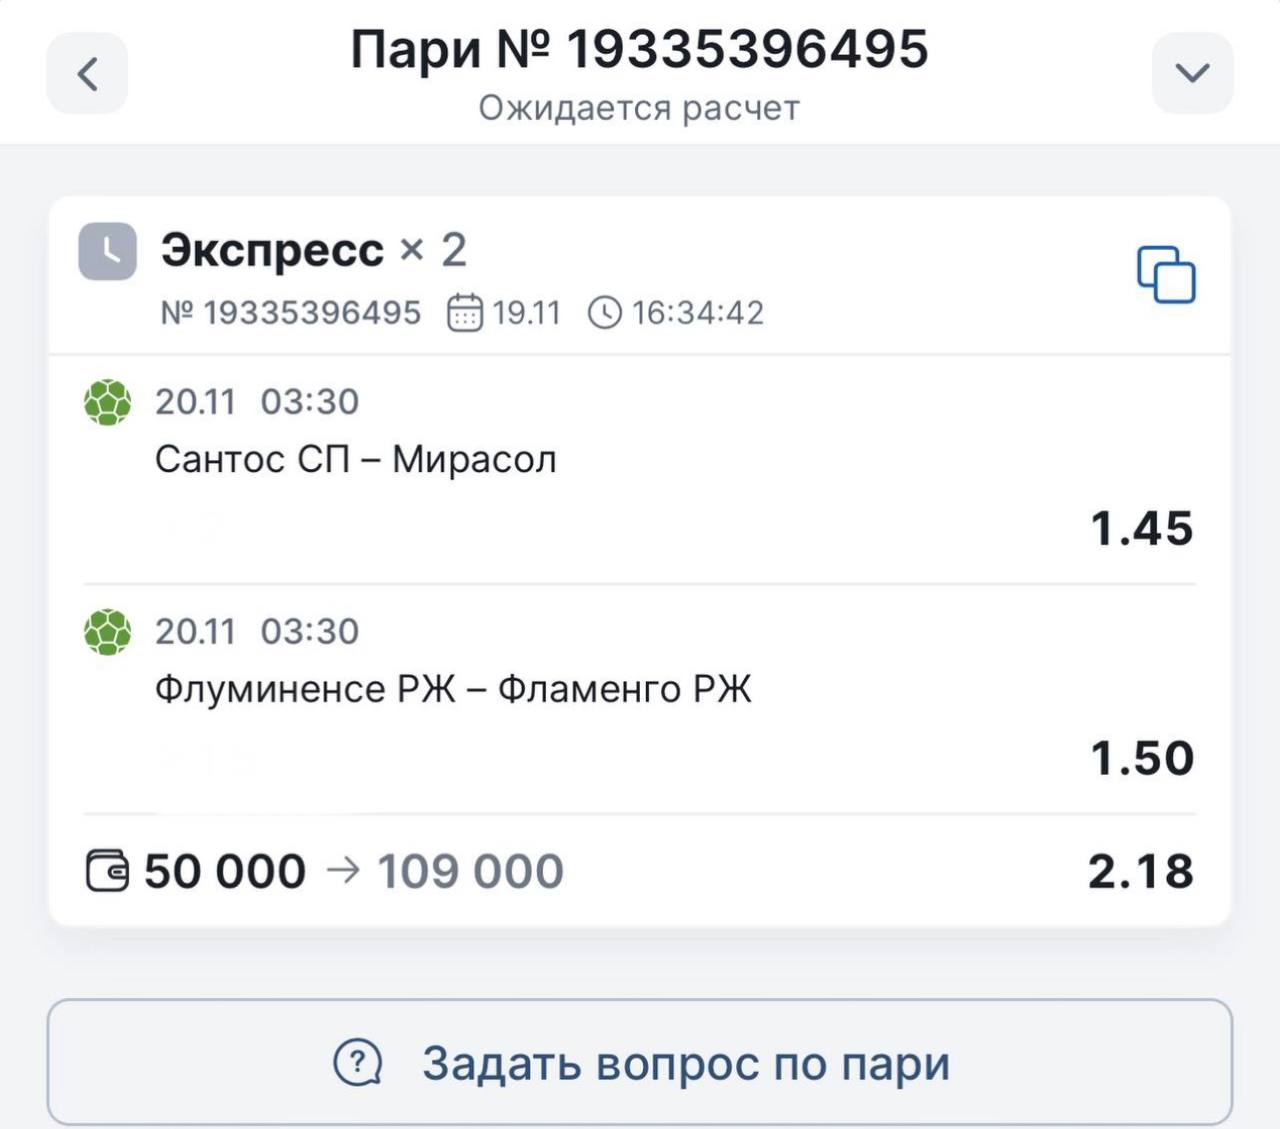Expand the header chevron dropdown

(x=1192, y=73)
